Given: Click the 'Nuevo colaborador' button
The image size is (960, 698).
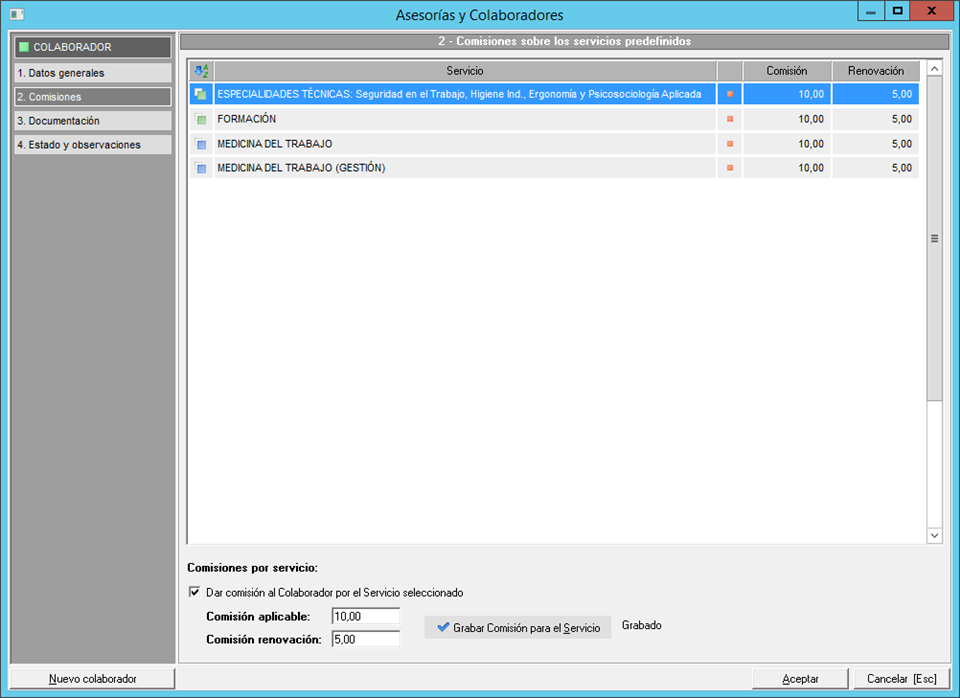Looking at the screenshot, I should [92, 679].
